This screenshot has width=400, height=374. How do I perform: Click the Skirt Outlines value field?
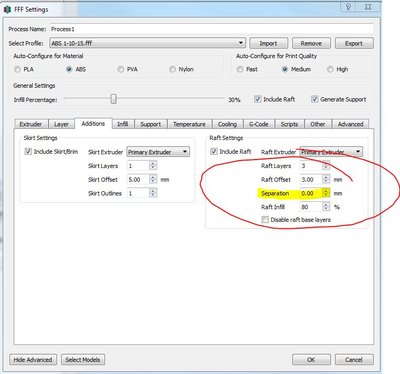pos(138,193)
